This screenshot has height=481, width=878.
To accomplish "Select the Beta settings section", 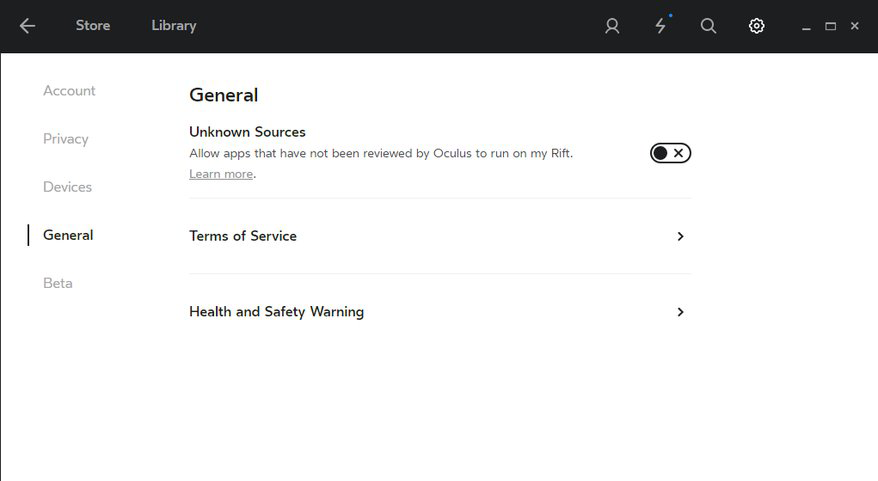I will click(58, 283).
